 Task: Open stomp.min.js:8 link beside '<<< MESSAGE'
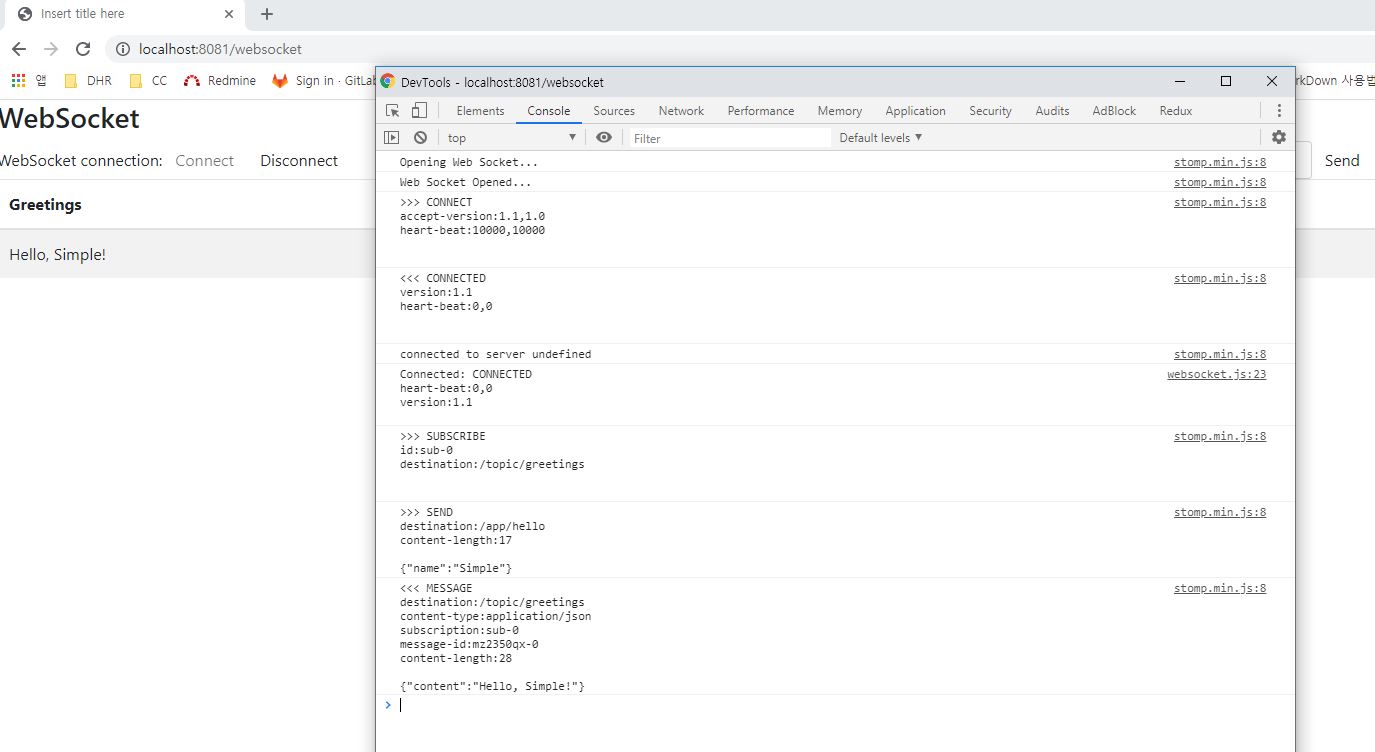pyautogui.click(x=1220, y=588)
